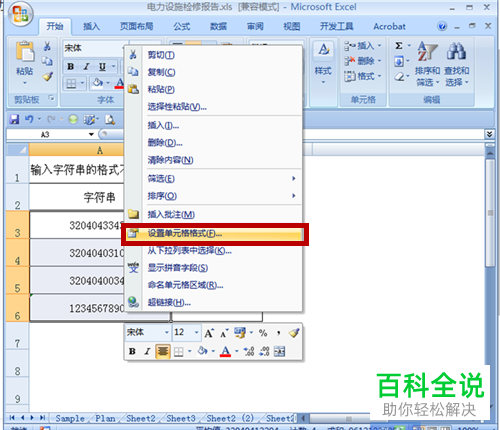
Task: Click Decrease Decimal icon in mini toolbar
Action: 264,351
